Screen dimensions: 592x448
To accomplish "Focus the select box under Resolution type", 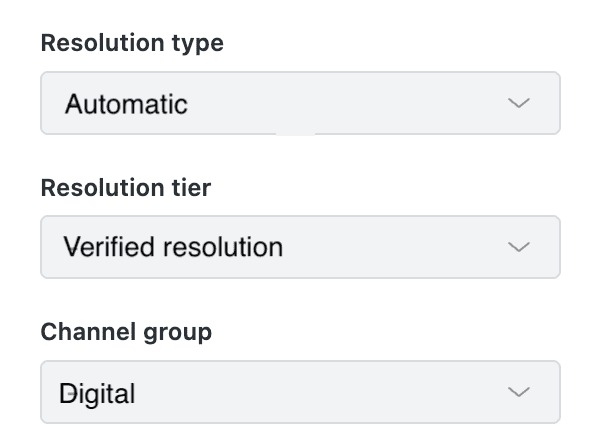I will coord(300,103).
